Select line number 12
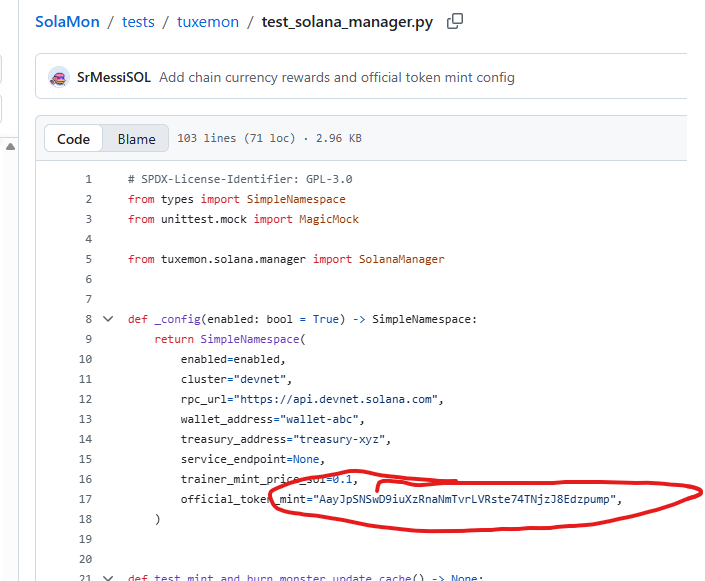This screenshot has width=705, height=581. point(85,399)
